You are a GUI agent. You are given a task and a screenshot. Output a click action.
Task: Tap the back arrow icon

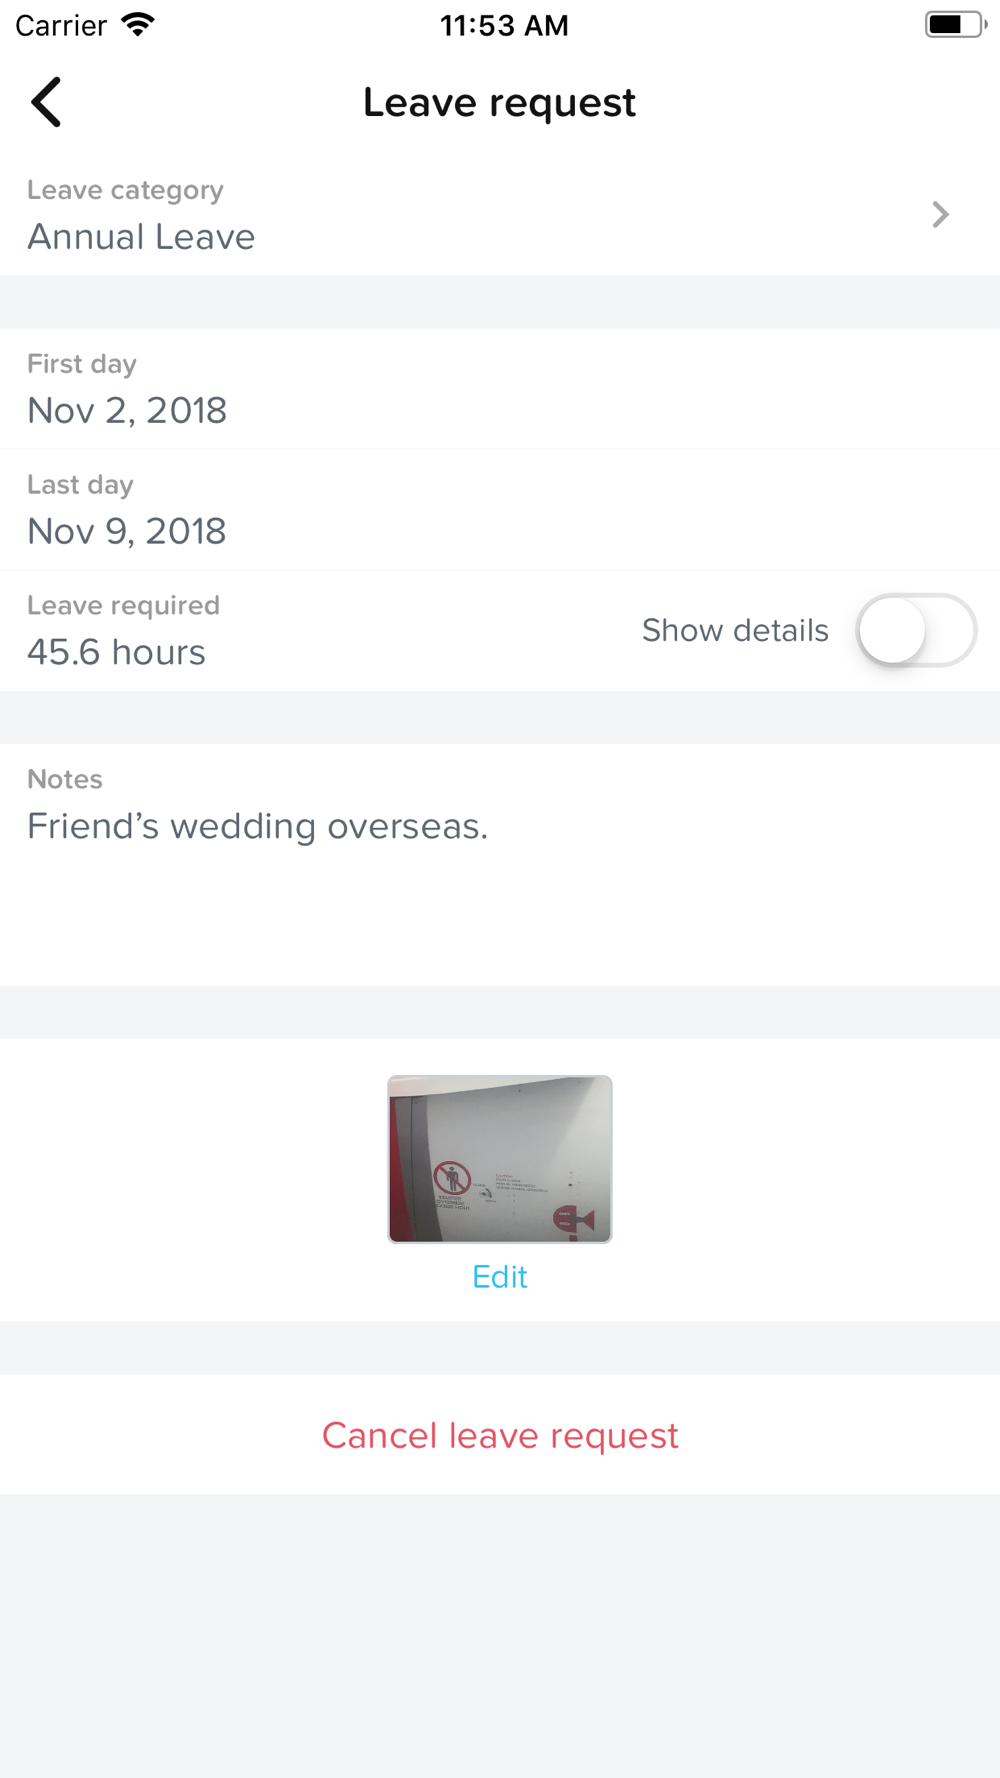click(x=46, y=102)
